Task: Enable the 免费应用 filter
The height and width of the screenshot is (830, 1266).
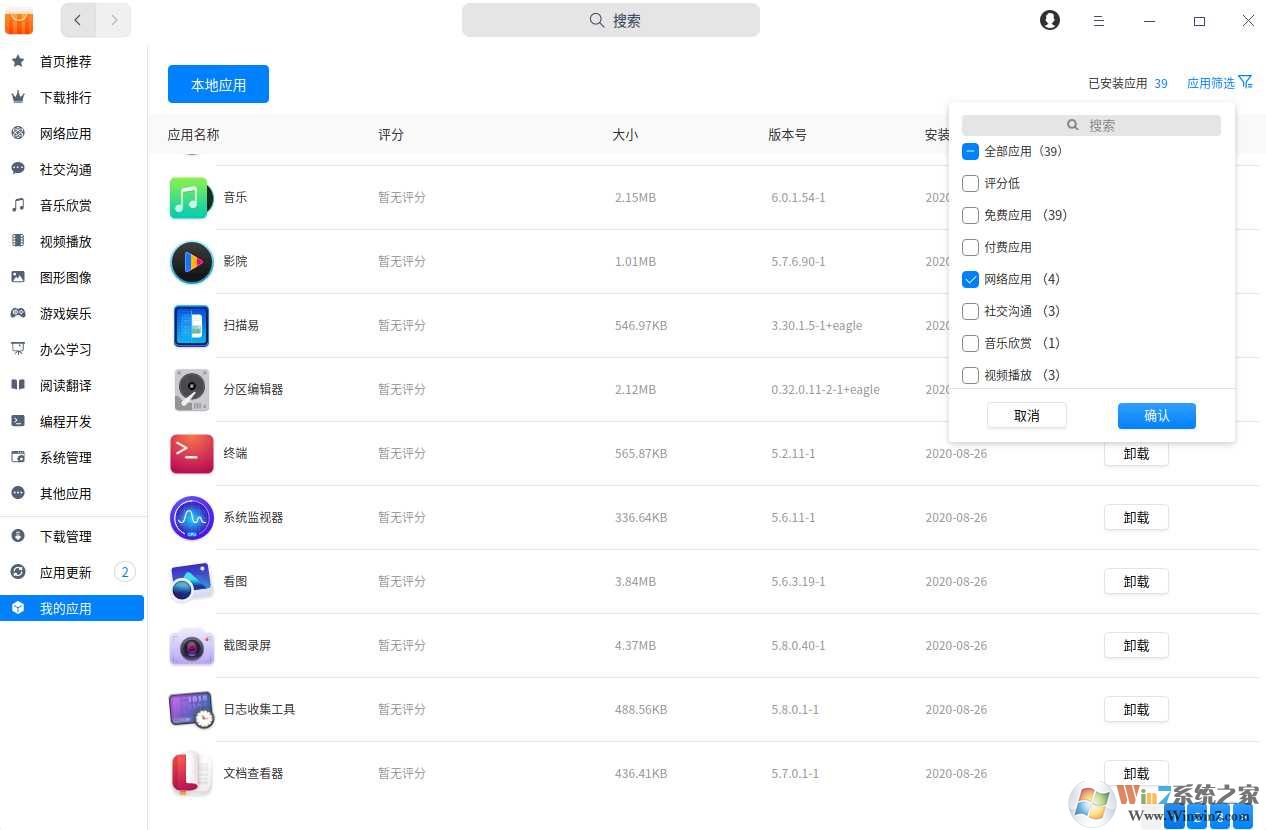Action: coord(970,215)
